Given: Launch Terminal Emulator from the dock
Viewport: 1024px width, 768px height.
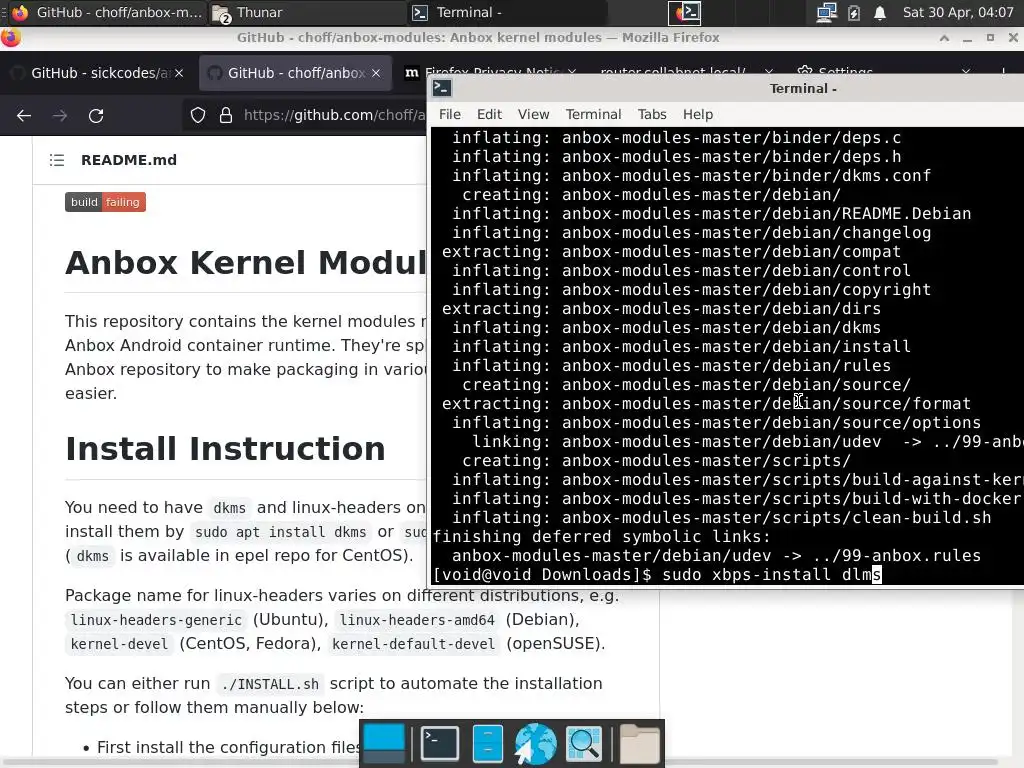Looking at the screenshot, I should (440, 743).
